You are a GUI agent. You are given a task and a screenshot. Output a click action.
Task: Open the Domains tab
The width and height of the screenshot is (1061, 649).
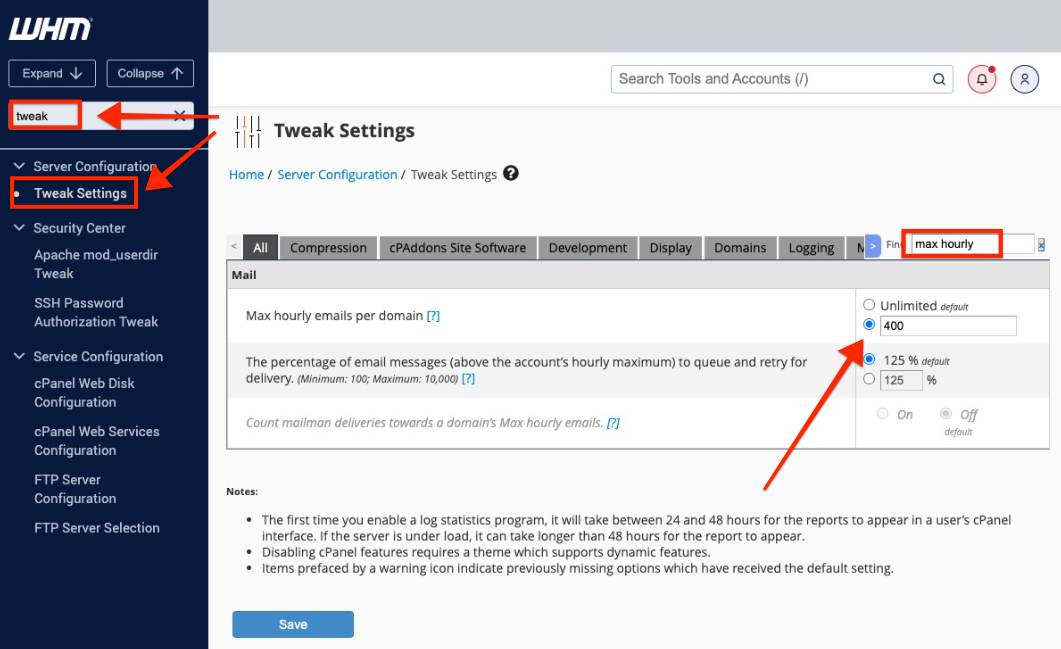(x=740, y=248)
